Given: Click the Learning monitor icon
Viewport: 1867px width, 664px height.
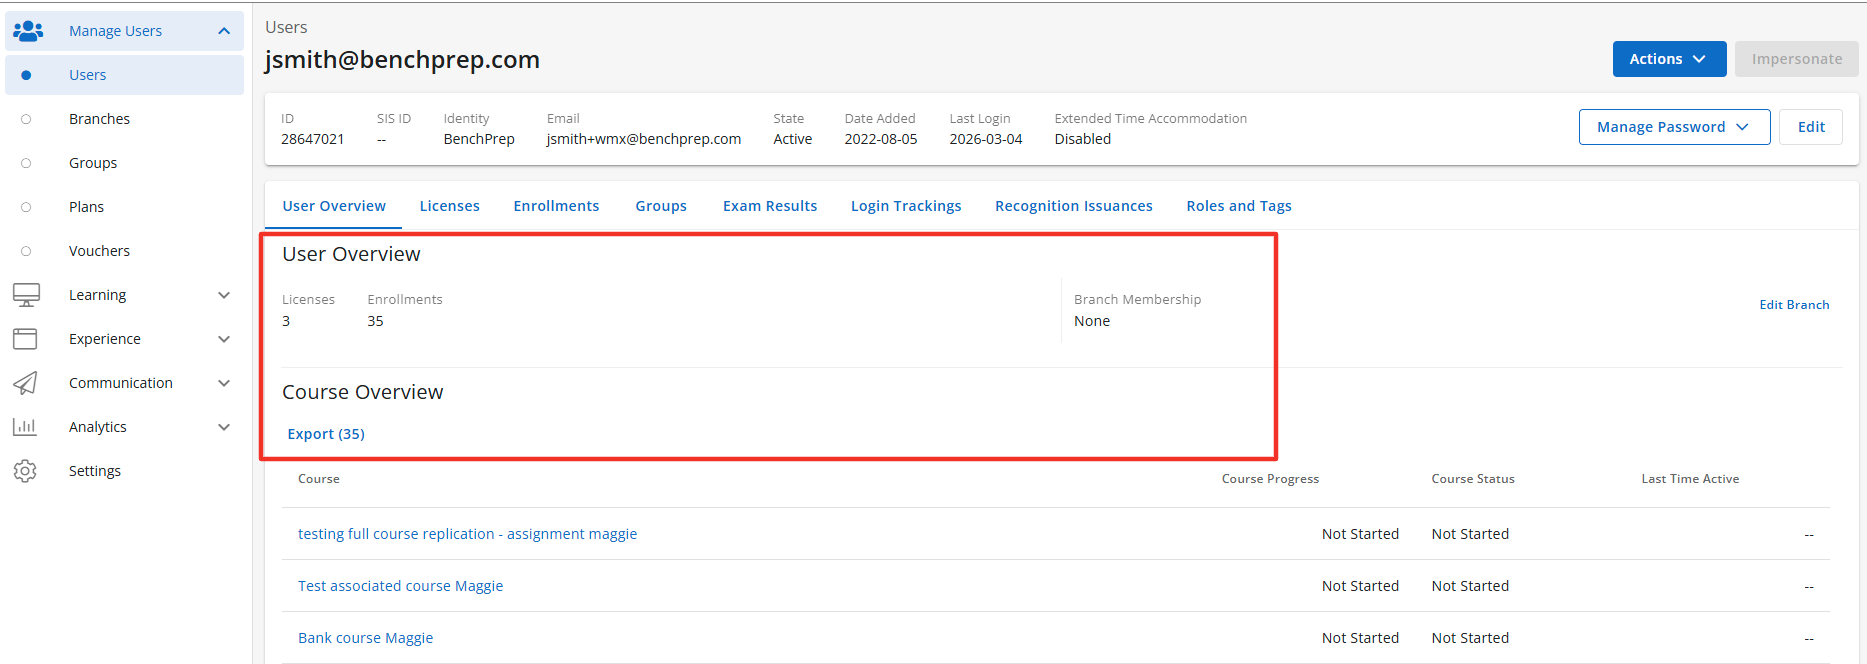Looking at the screenshot, I should click(26, 295).
